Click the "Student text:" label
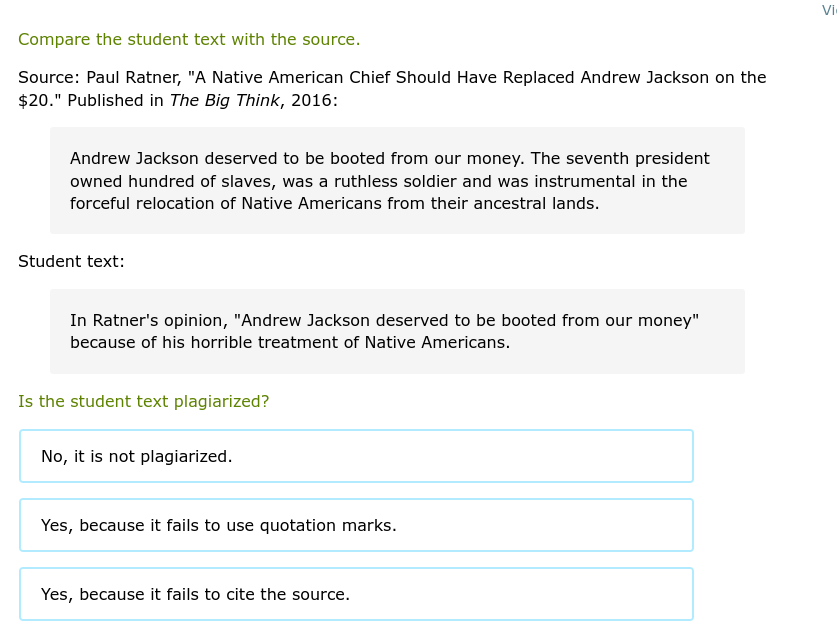 tap(71, 261)
